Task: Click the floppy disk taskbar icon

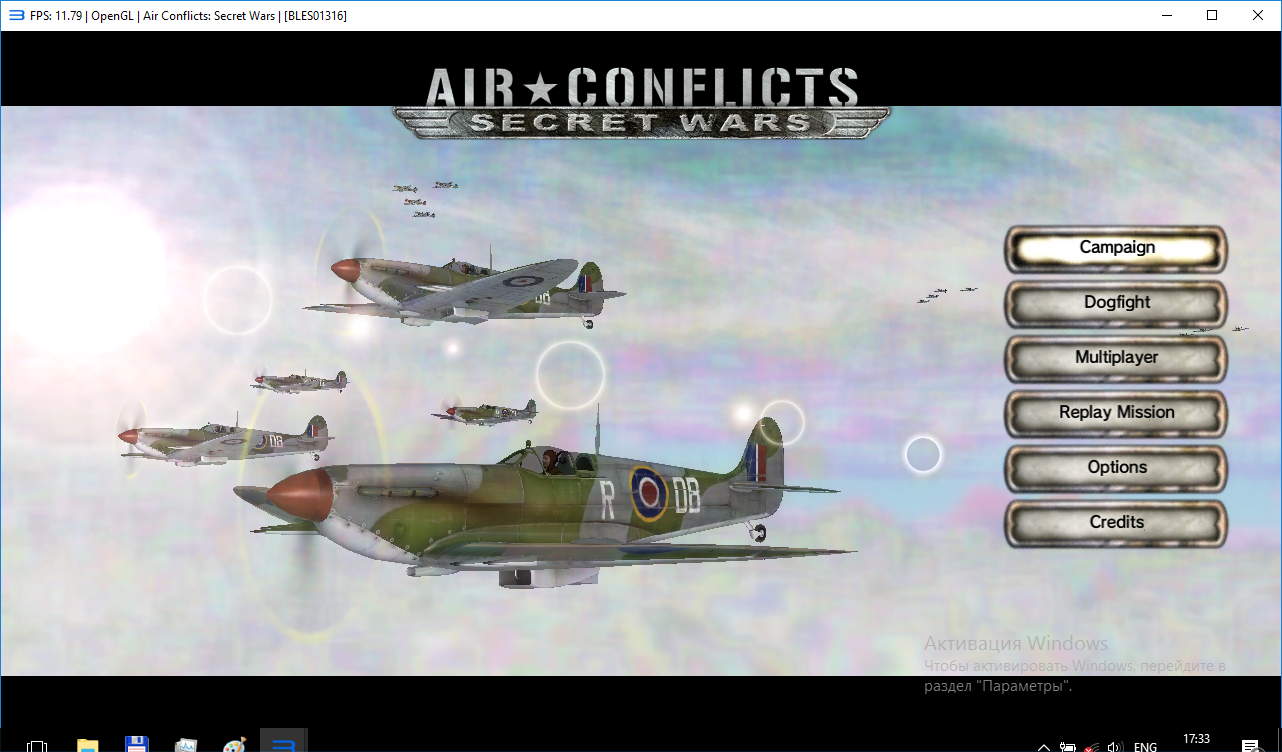Action: 137,745
